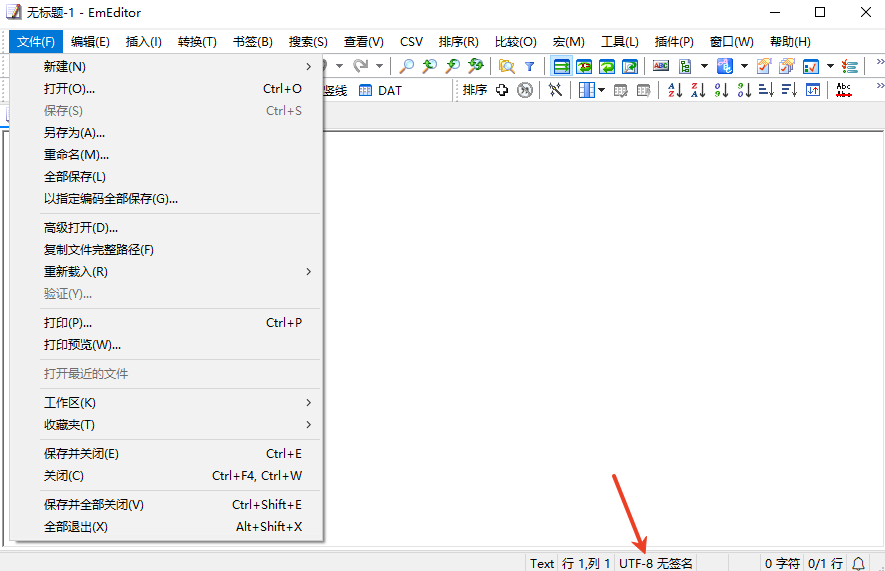
Task: Sort A to Z ascending icon
Action: click(x=675, y=90)
